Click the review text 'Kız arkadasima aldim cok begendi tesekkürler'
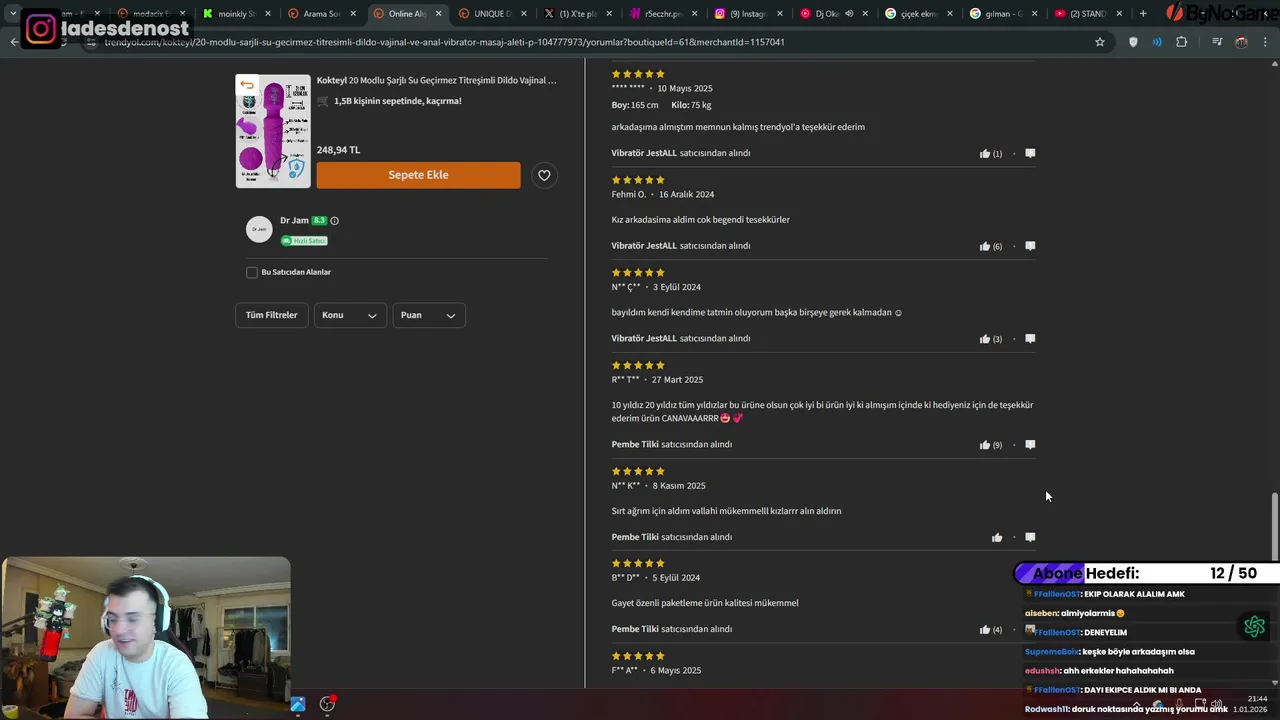 pyautogui.click(x=700, y=220)
